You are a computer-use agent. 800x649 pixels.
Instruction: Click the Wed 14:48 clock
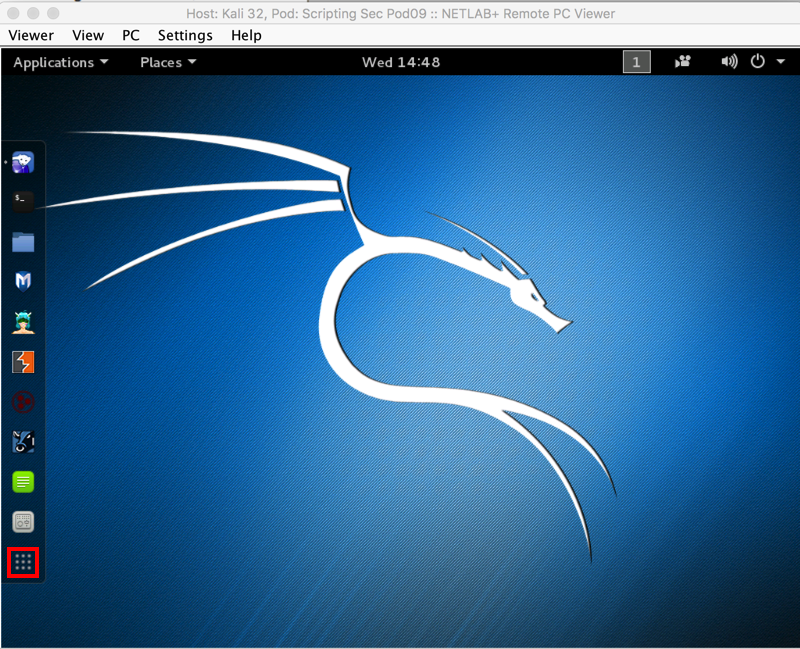coord(401,62)
